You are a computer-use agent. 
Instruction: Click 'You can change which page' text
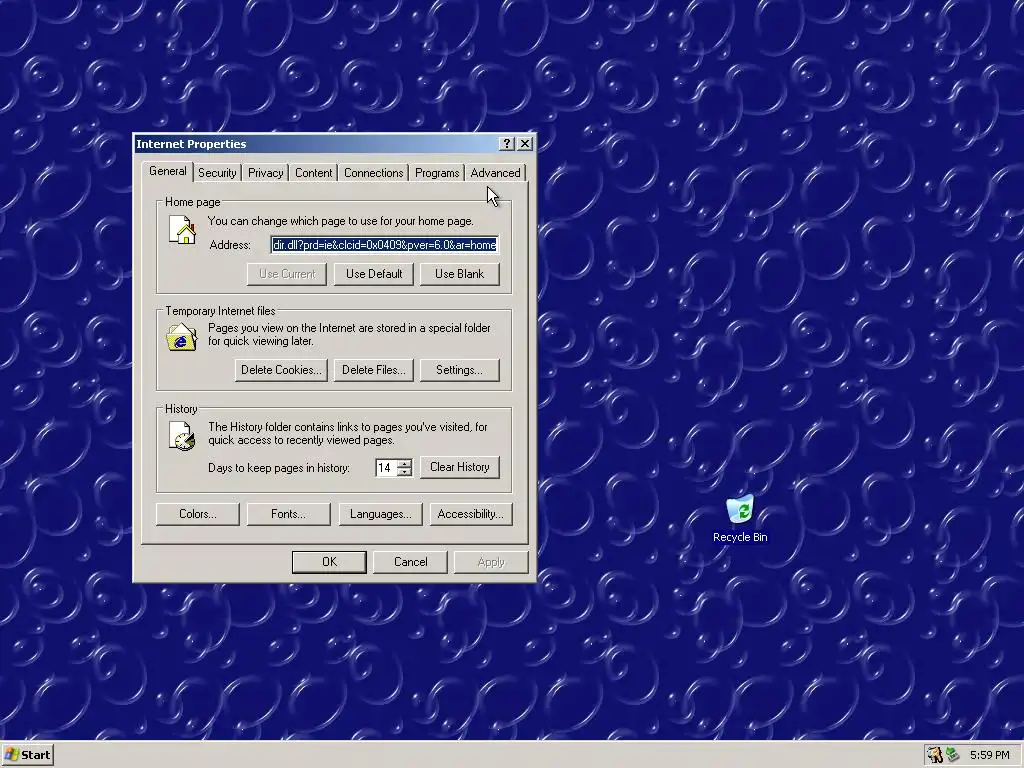pyautogui.click(x=340, y=221)
